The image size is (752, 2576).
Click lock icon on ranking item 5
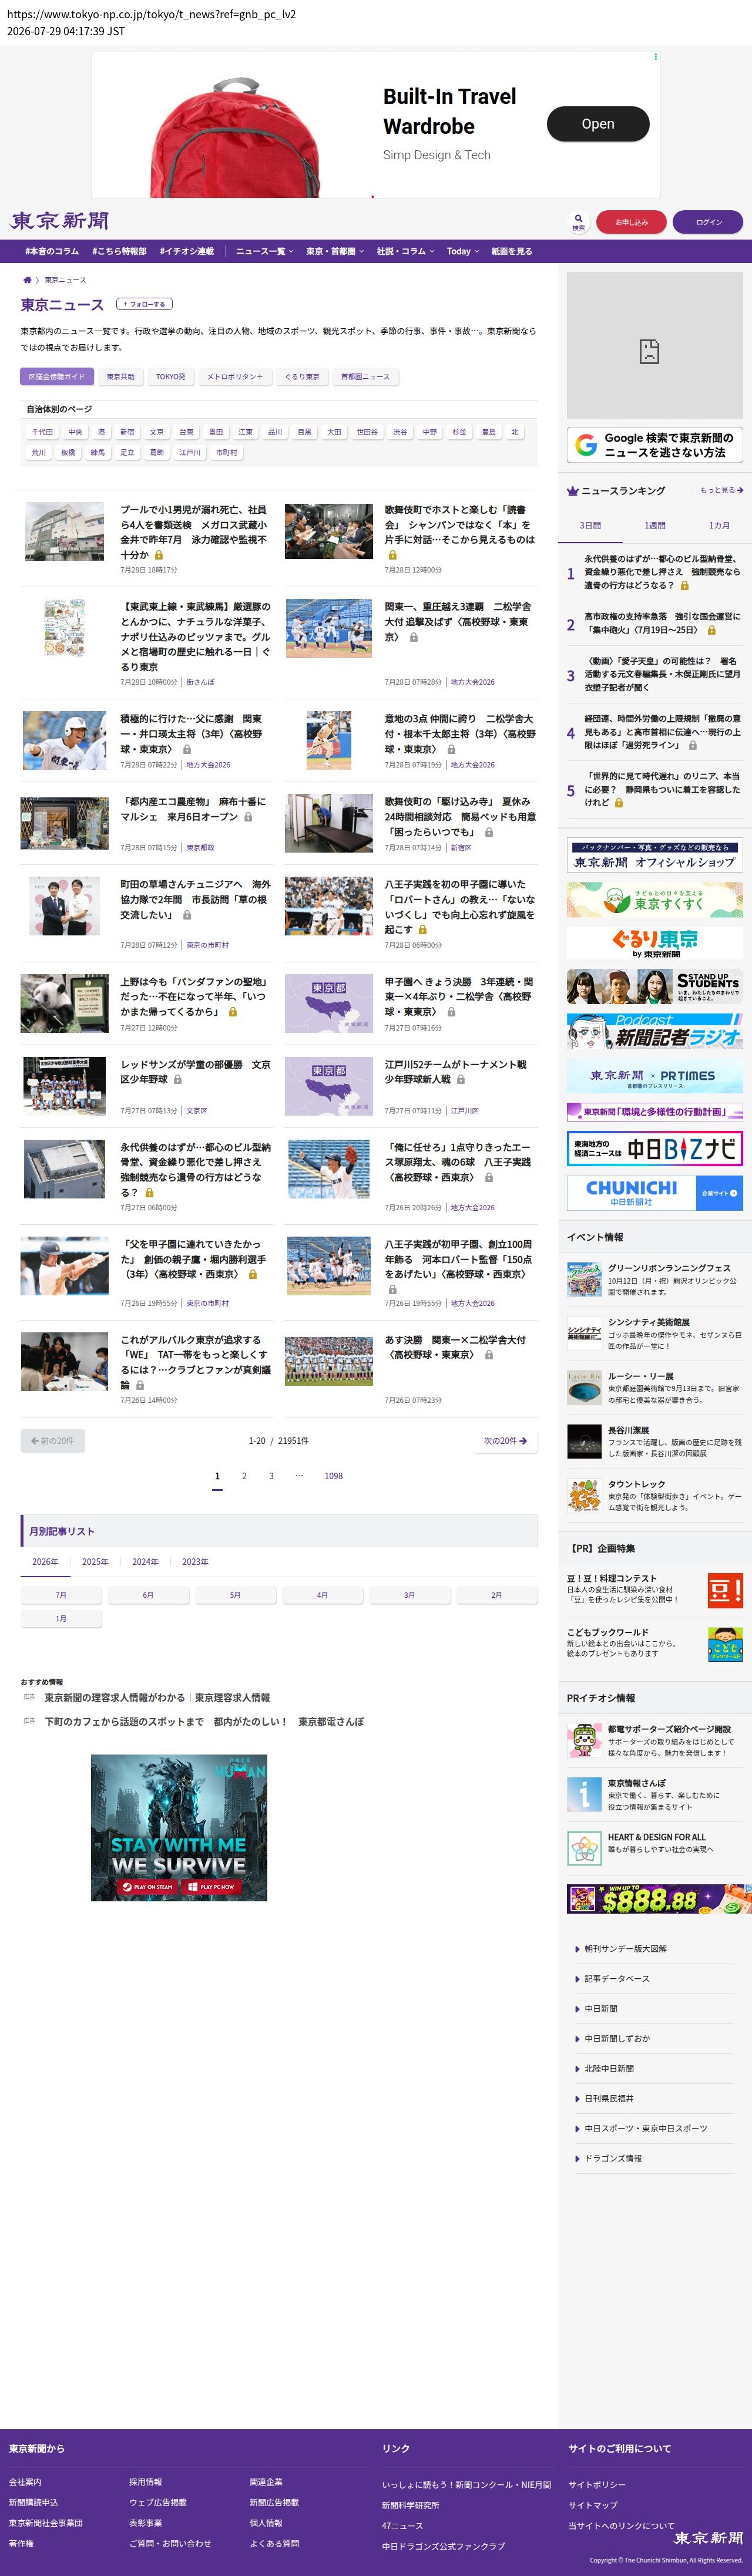pyautogui.click(x=619, y=803)
